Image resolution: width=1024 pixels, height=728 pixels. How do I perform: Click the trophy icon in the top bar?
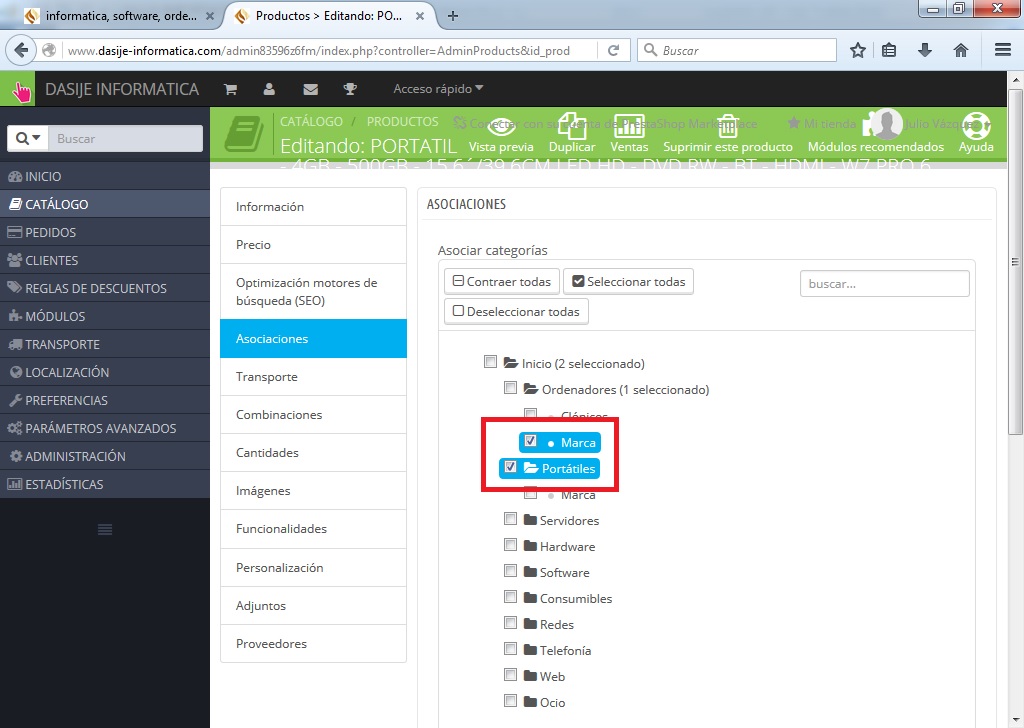[350, 89]
